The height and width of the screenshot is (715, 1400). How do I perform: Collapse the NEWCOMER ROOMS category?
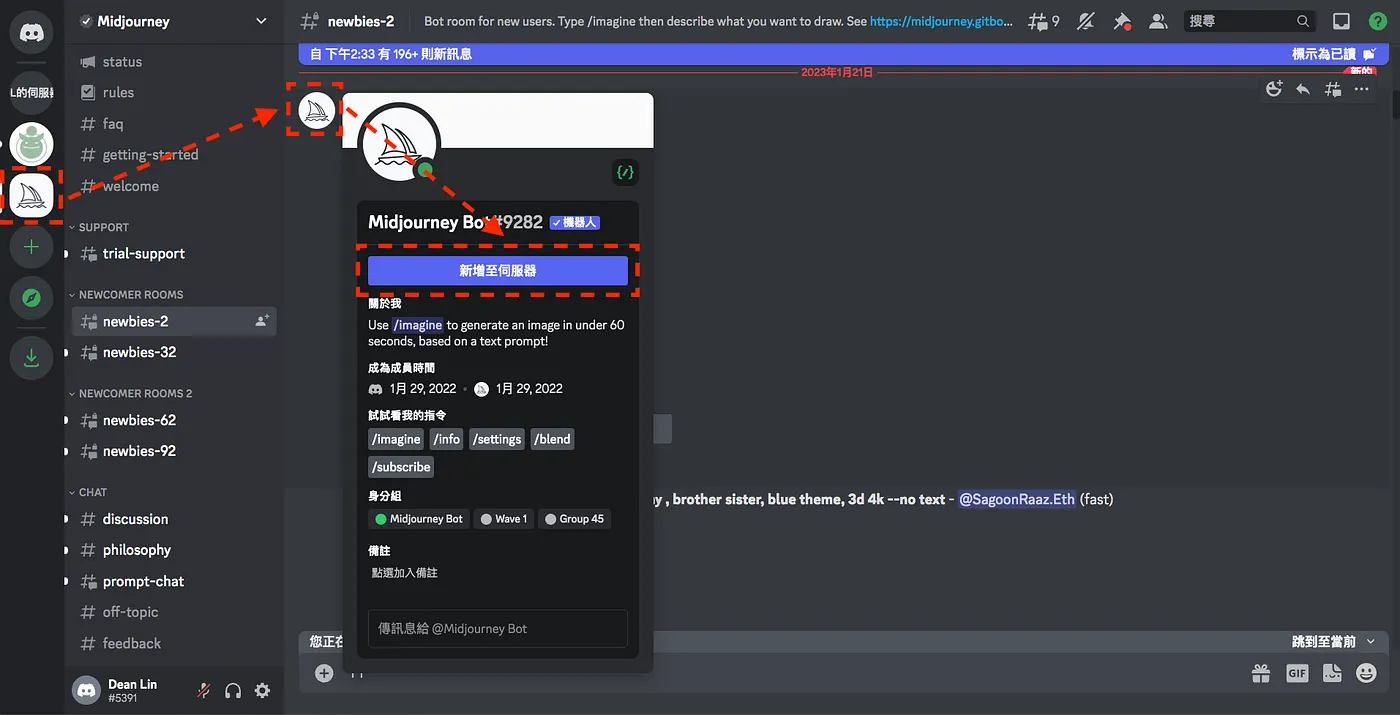point(126,295)
